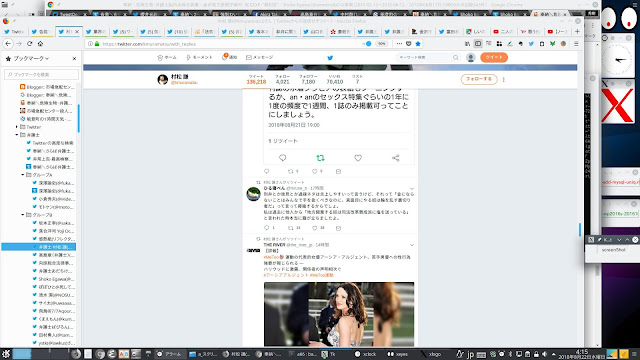The width and height of the screenshot is (640, 360).
Task: Open the start menu icon on taskbar
Action: pyautogui.click(x=6, y=354)
